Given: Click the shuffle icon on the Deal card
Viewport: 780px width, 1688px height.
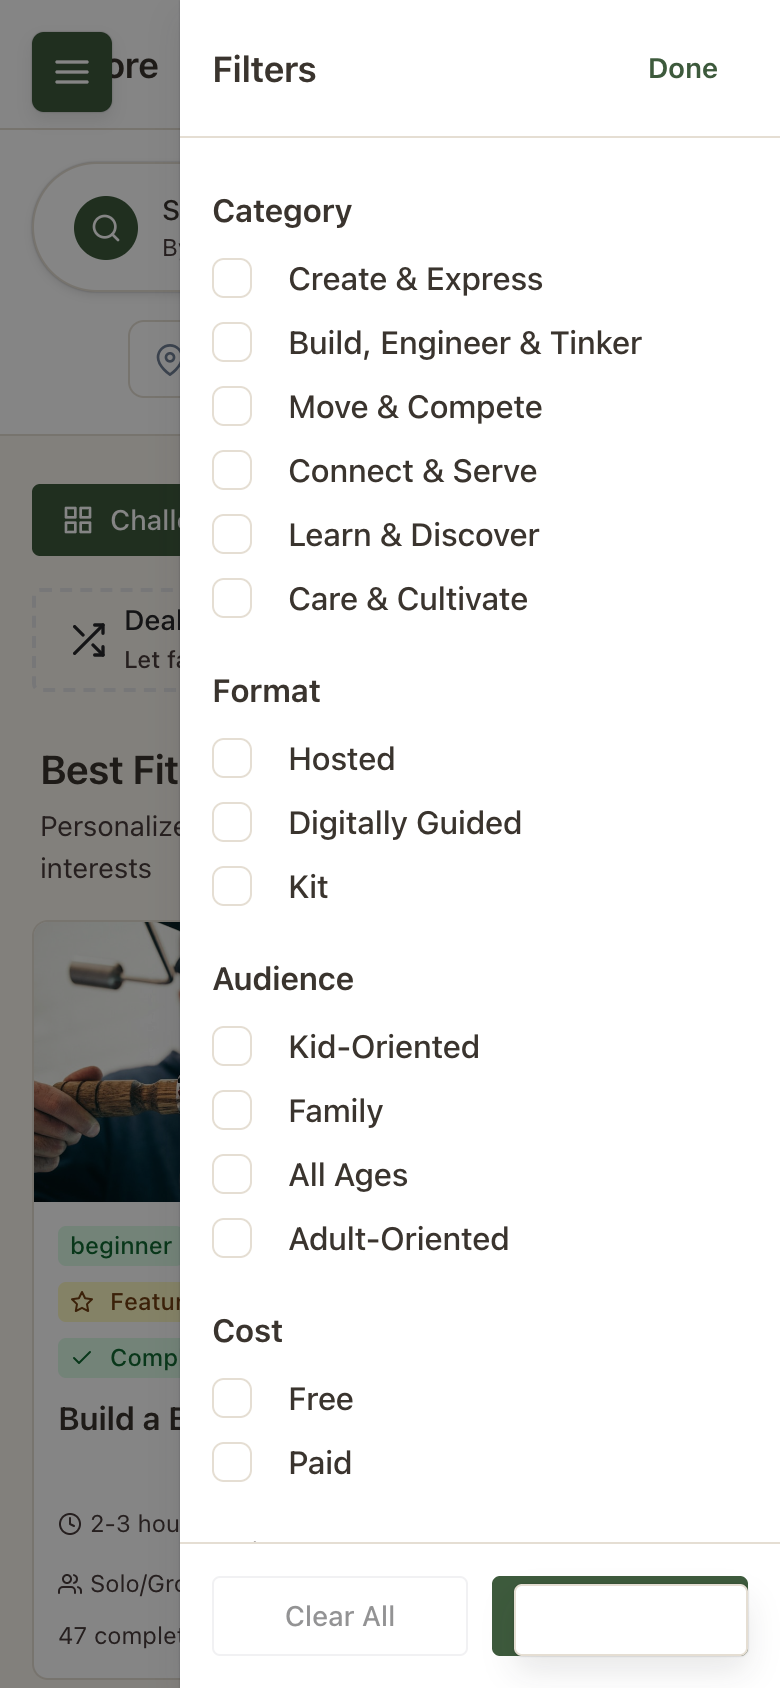Looking at the screenshot, I should (88, 640).
